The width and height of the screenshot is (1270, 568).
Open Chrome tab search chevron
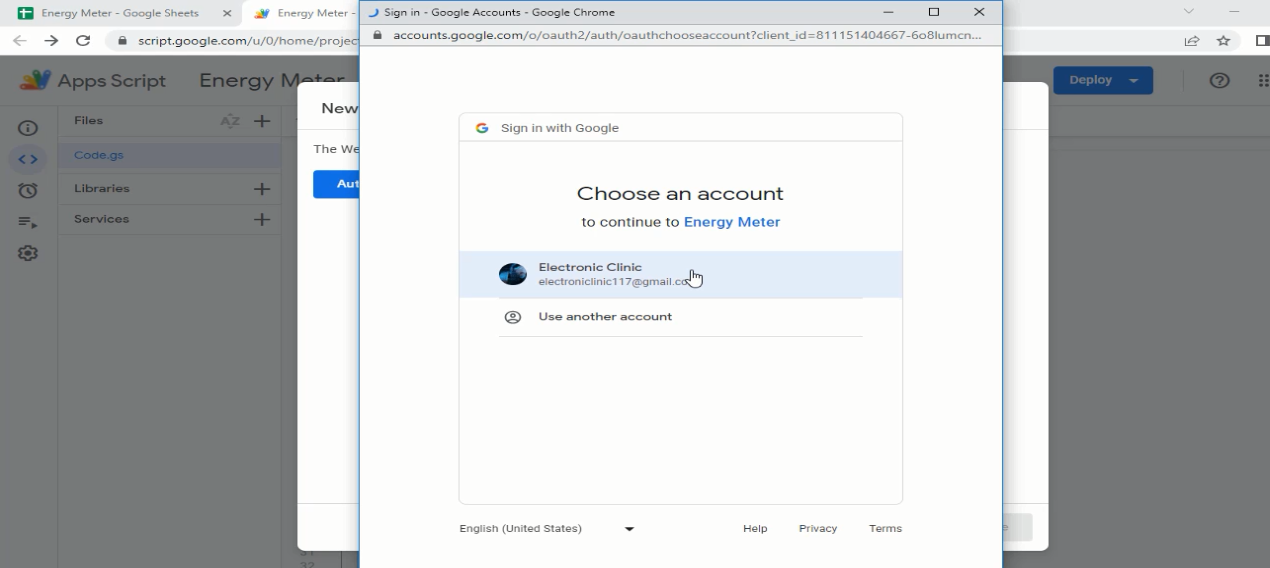point(1189,12)
